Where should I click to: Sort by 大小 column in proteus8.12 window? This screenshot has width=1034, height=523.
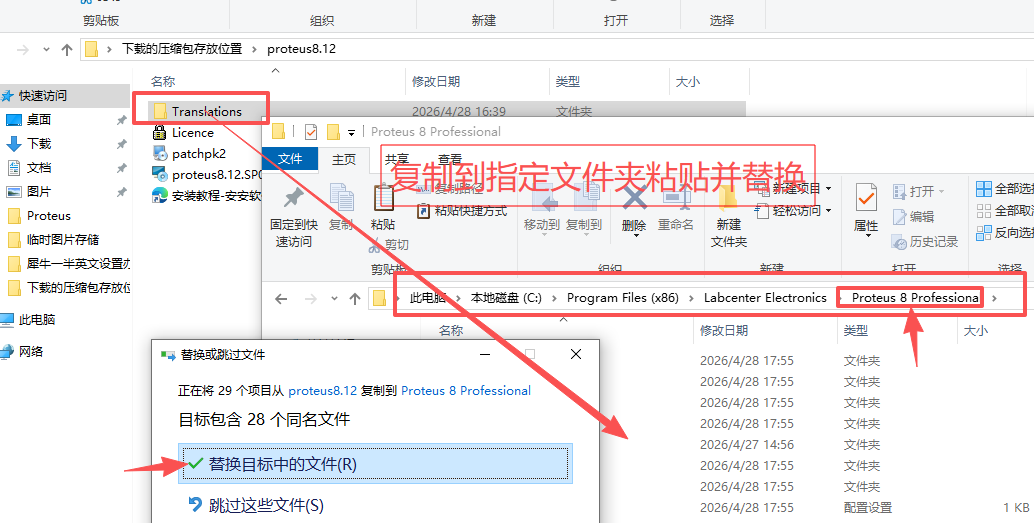coord(688,82)
